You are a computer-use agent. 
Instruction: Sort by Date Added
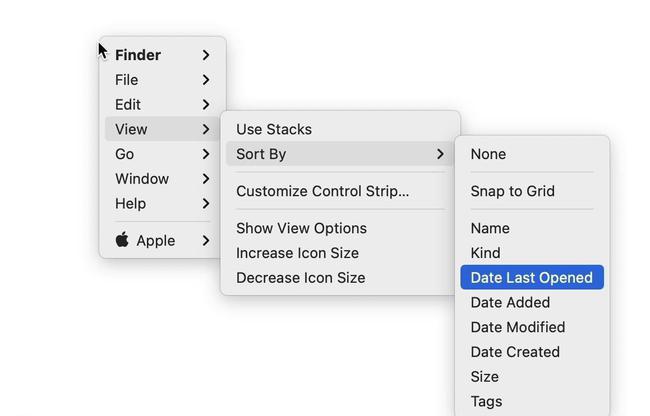click(510, 302)
